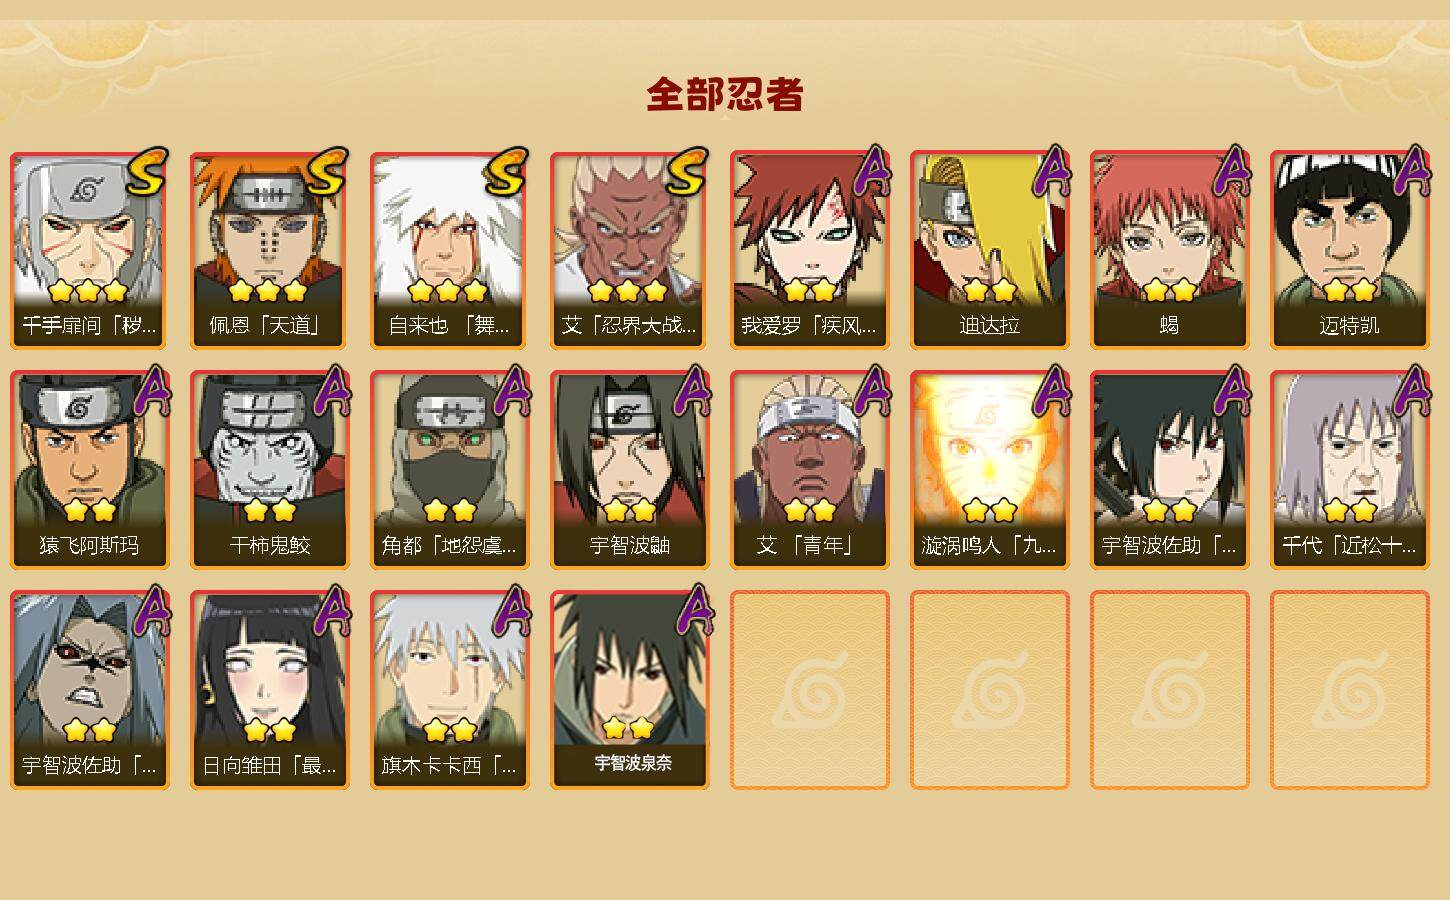The image size is (1450, 900).
Task: Select the 迈特凯 ninja card
Action: coord(1349,250)
